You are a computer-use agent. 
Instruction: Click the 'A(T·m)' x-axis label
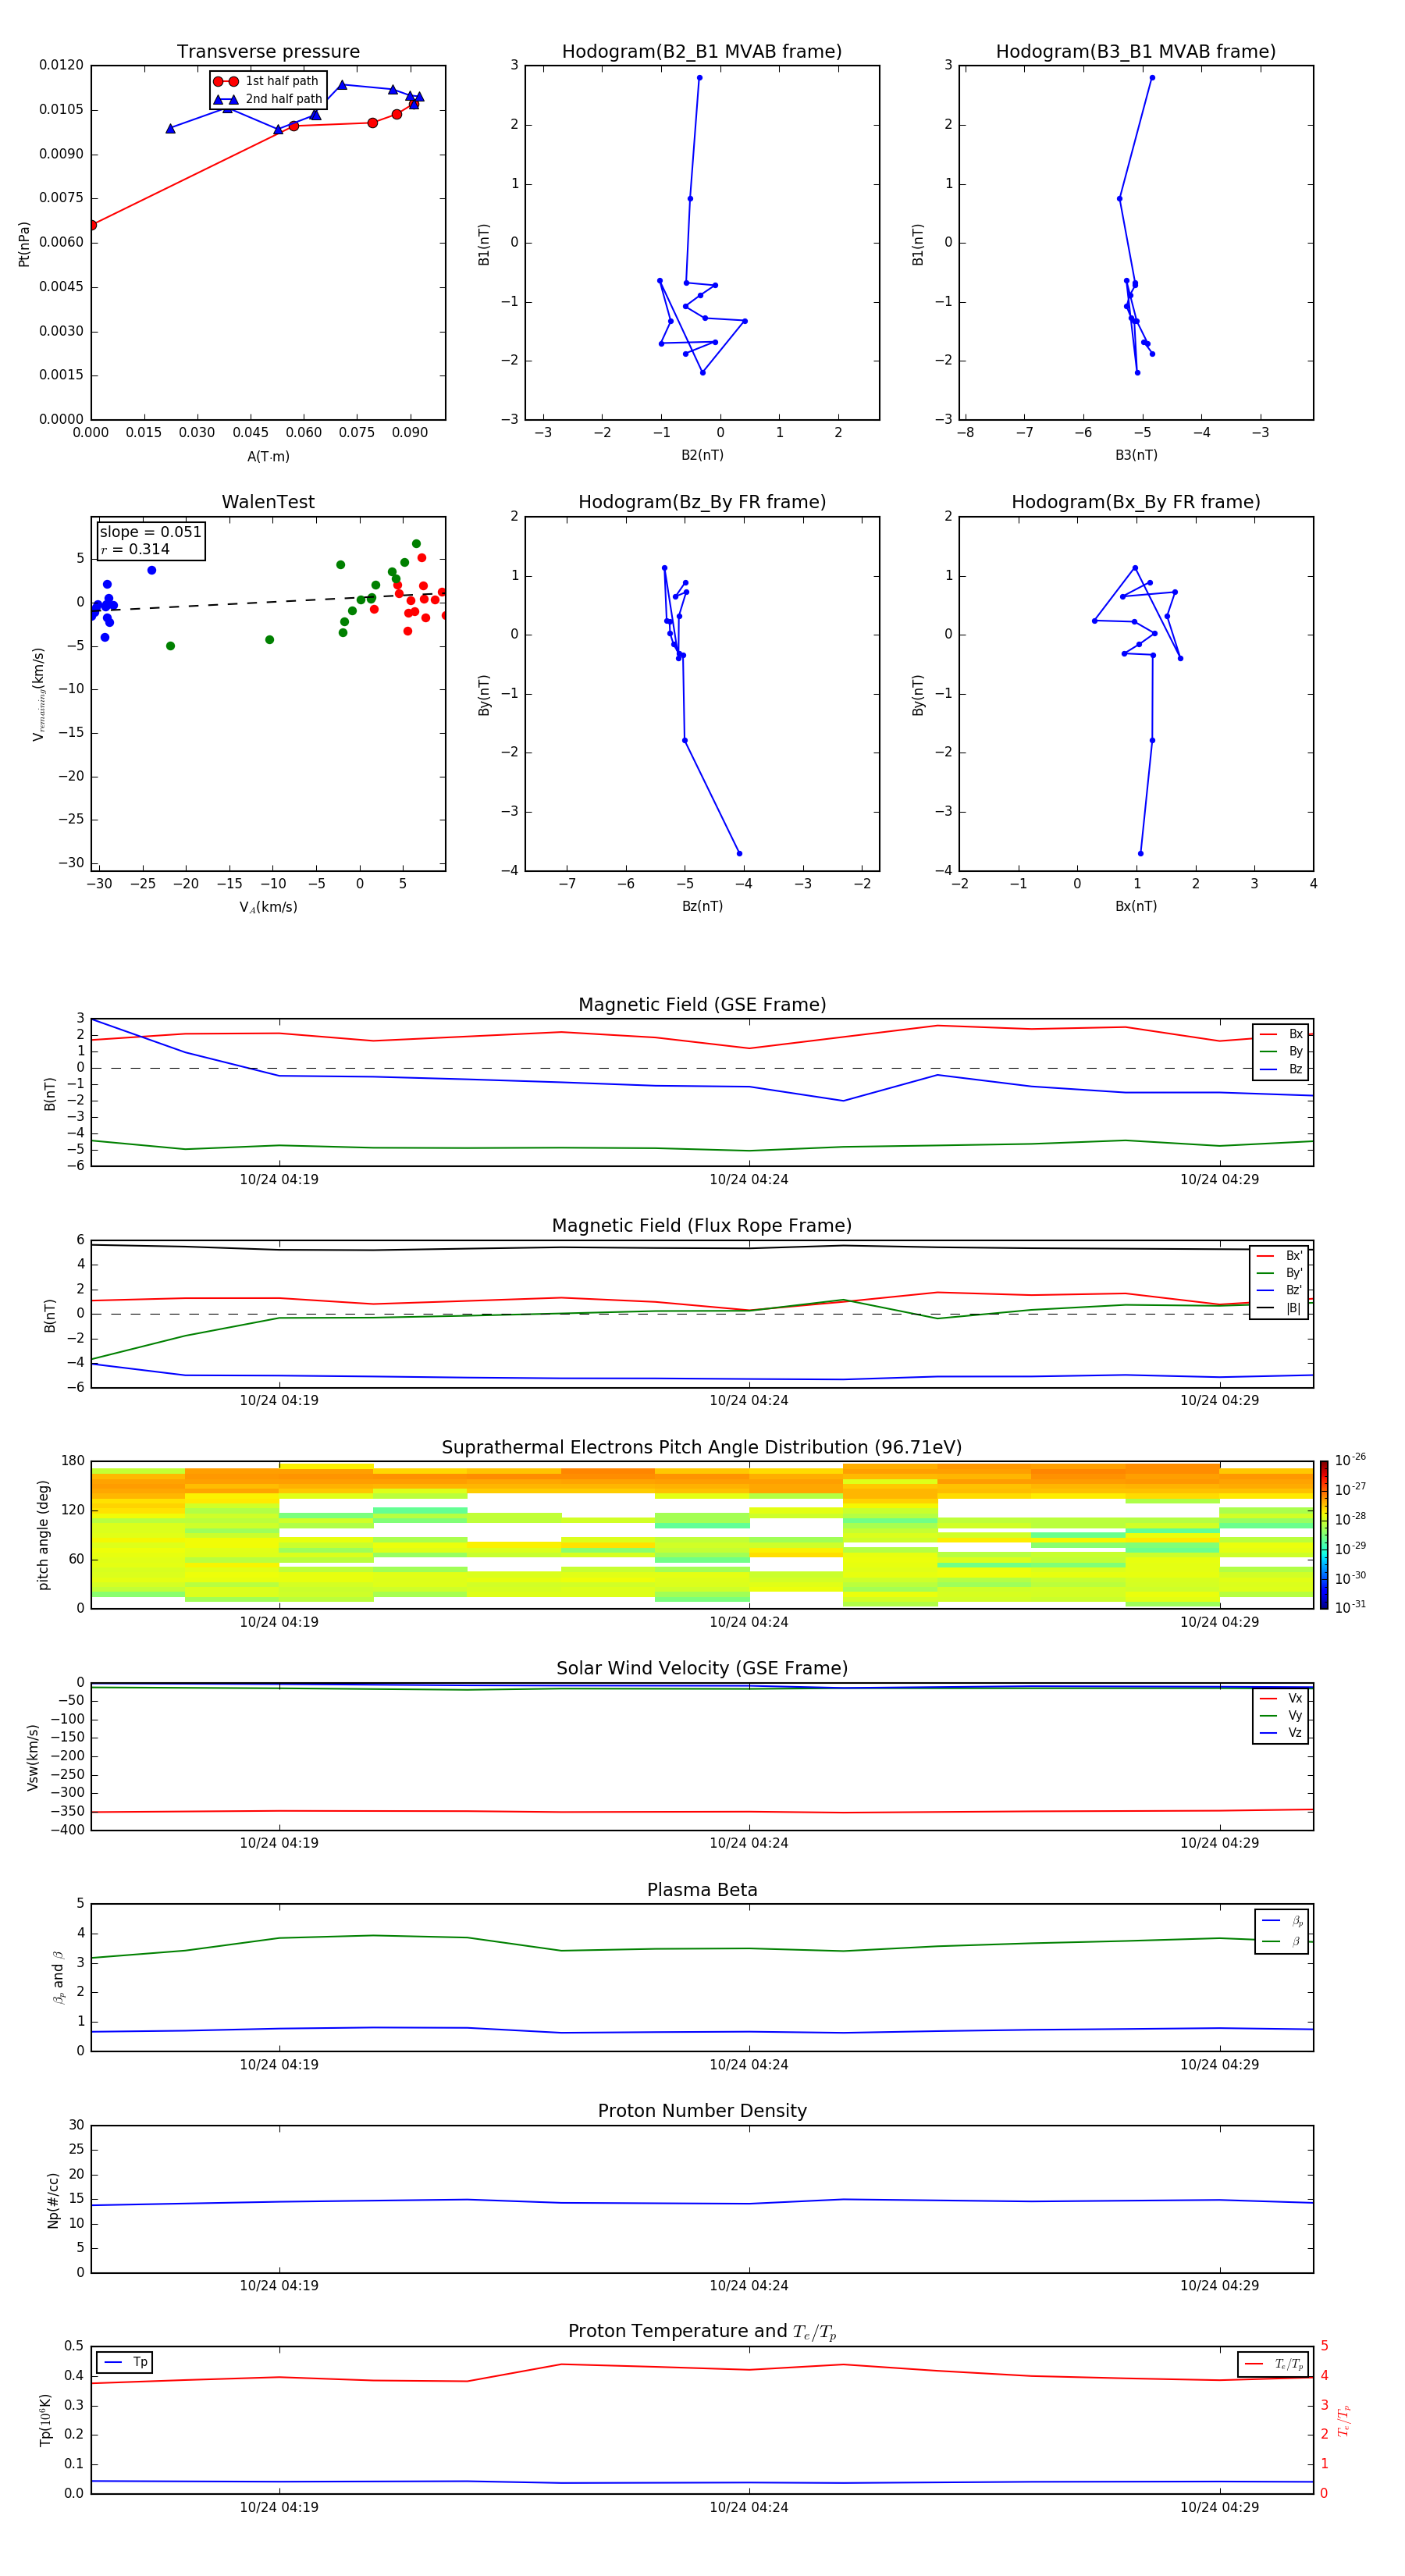click(x=268, y=457)
